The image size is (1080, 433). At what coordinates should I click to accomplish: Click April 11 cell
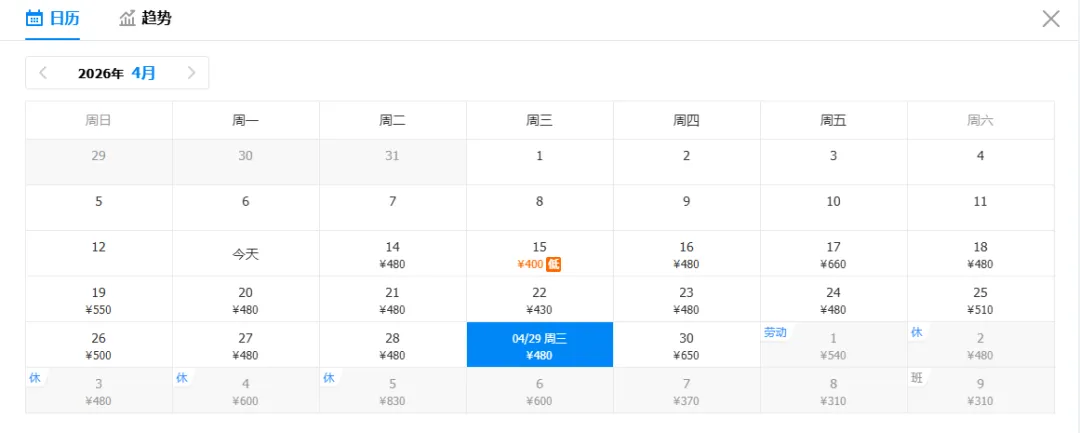click(981, 207)
